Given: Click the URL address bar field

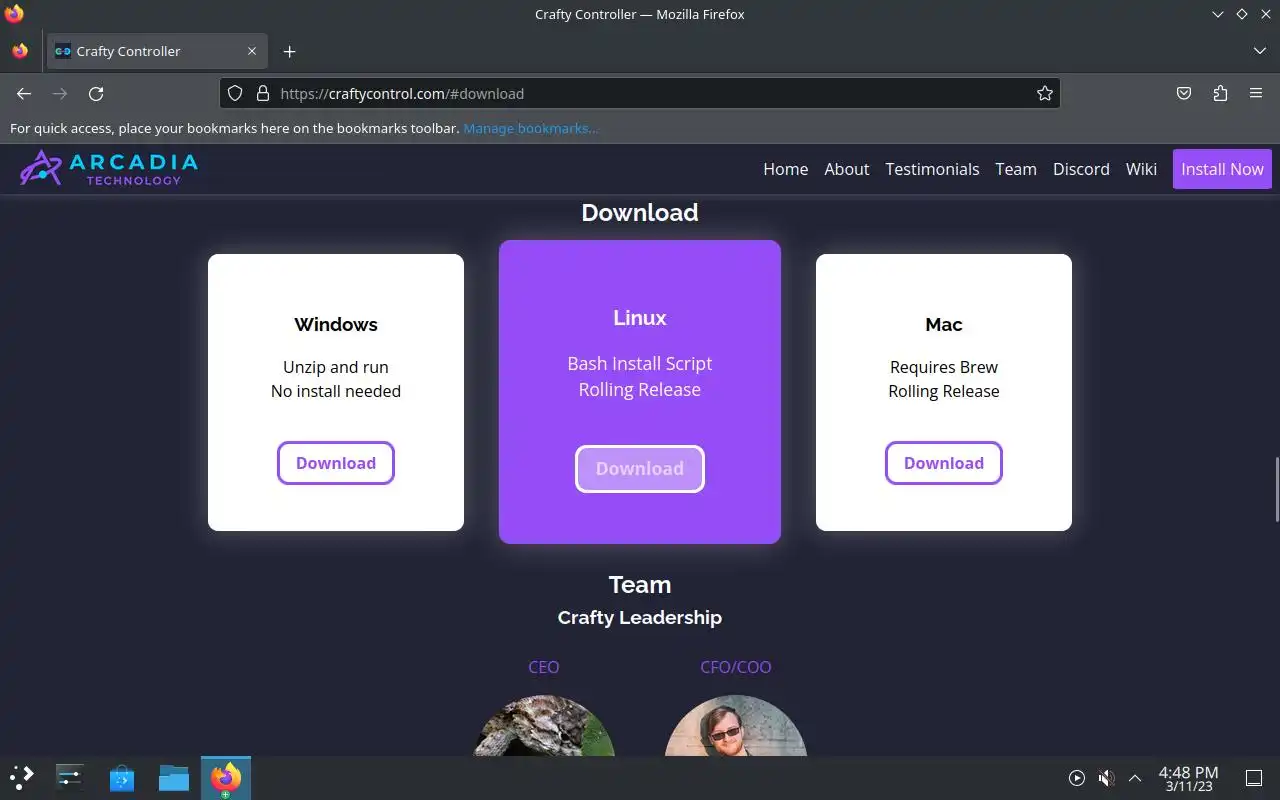Looking at the screenshot, I should tap(640, 93).
